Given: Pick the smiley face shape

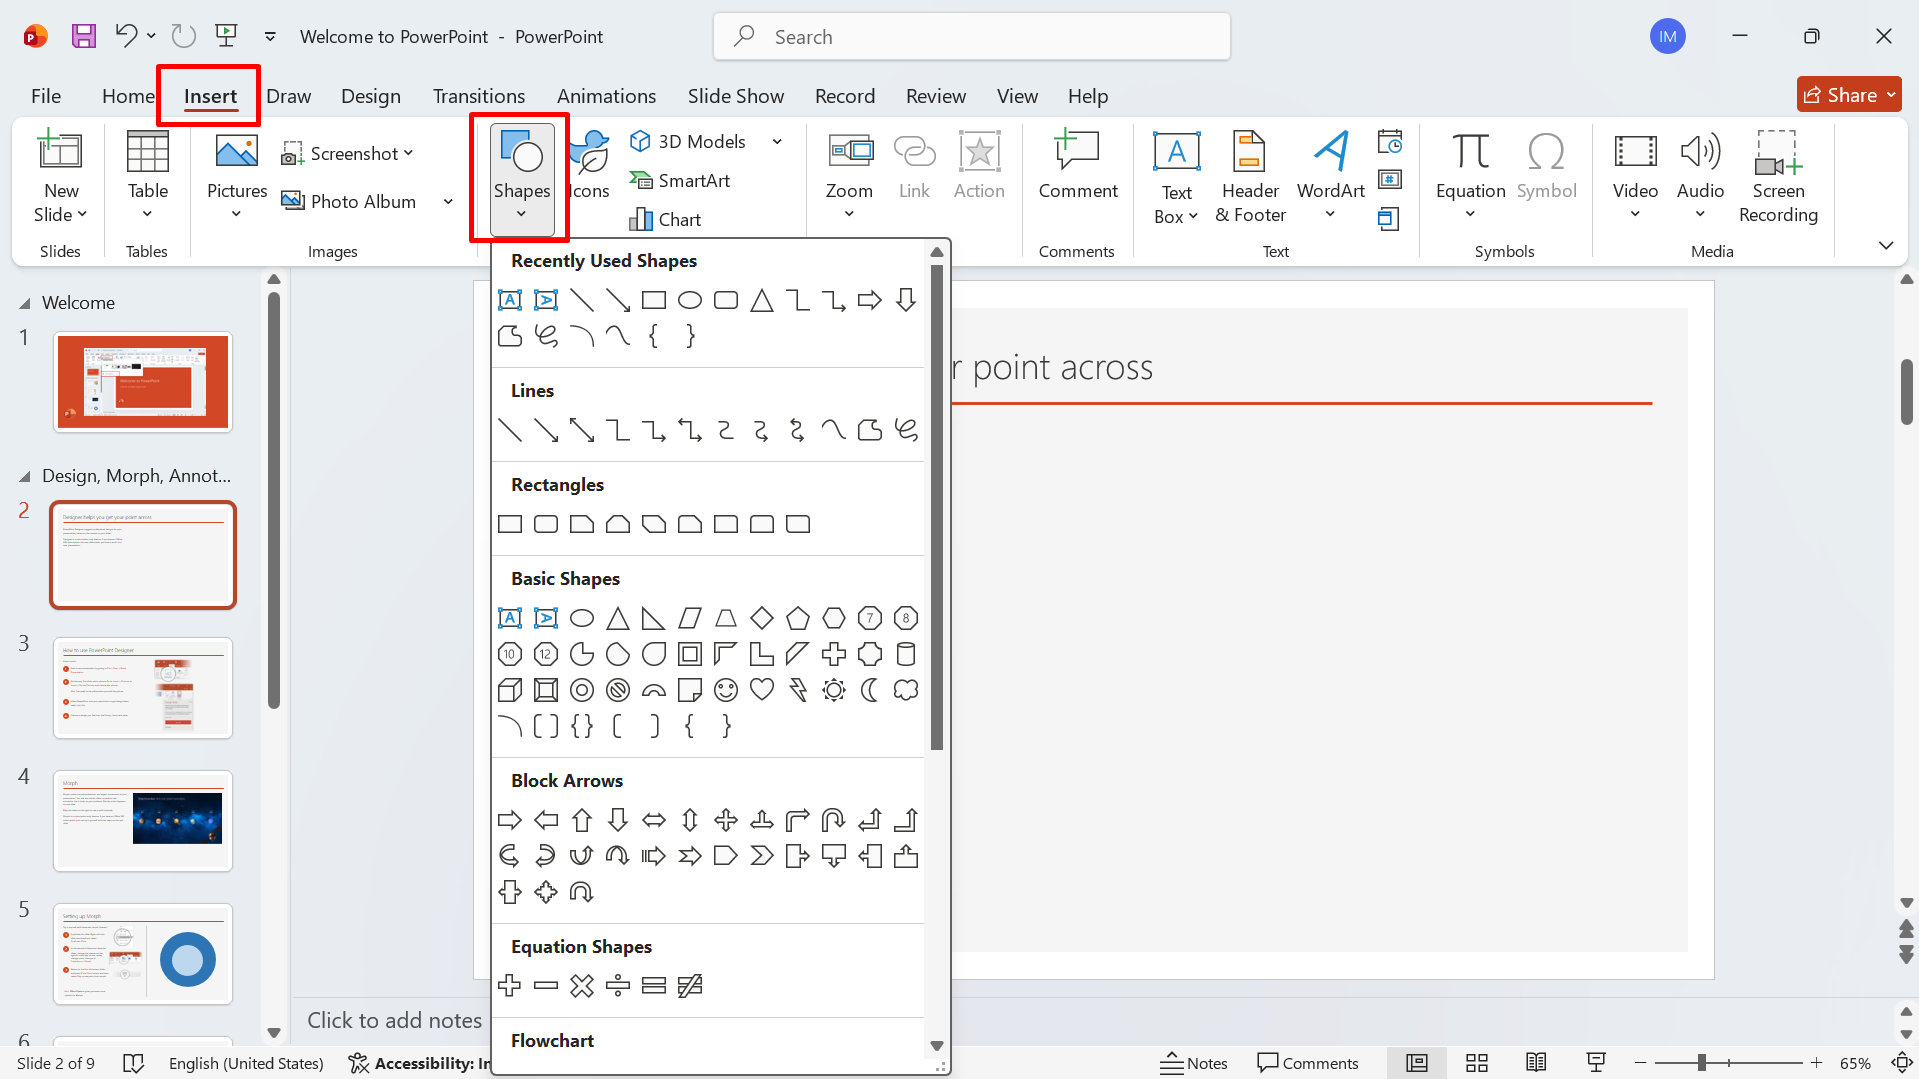Looking at the screenshot, I should pyautogui.click(x=726, y=690).
